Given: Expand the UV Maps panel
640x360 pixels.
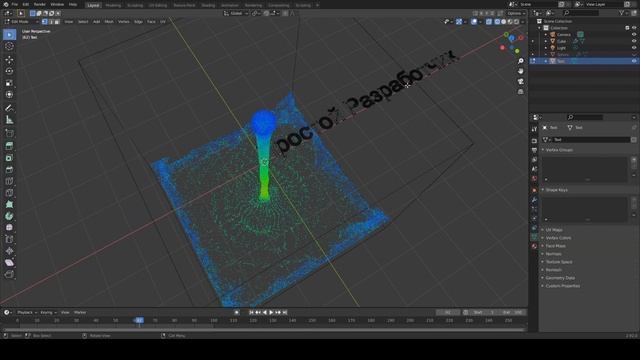Looking at the screenshot, I should (553, 230).
